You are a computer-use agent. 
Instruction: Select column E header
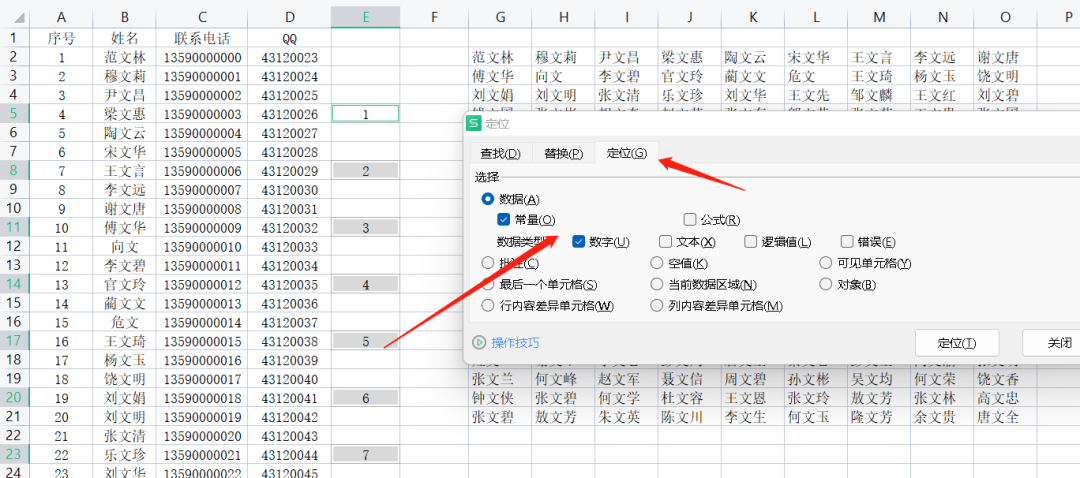366,17
